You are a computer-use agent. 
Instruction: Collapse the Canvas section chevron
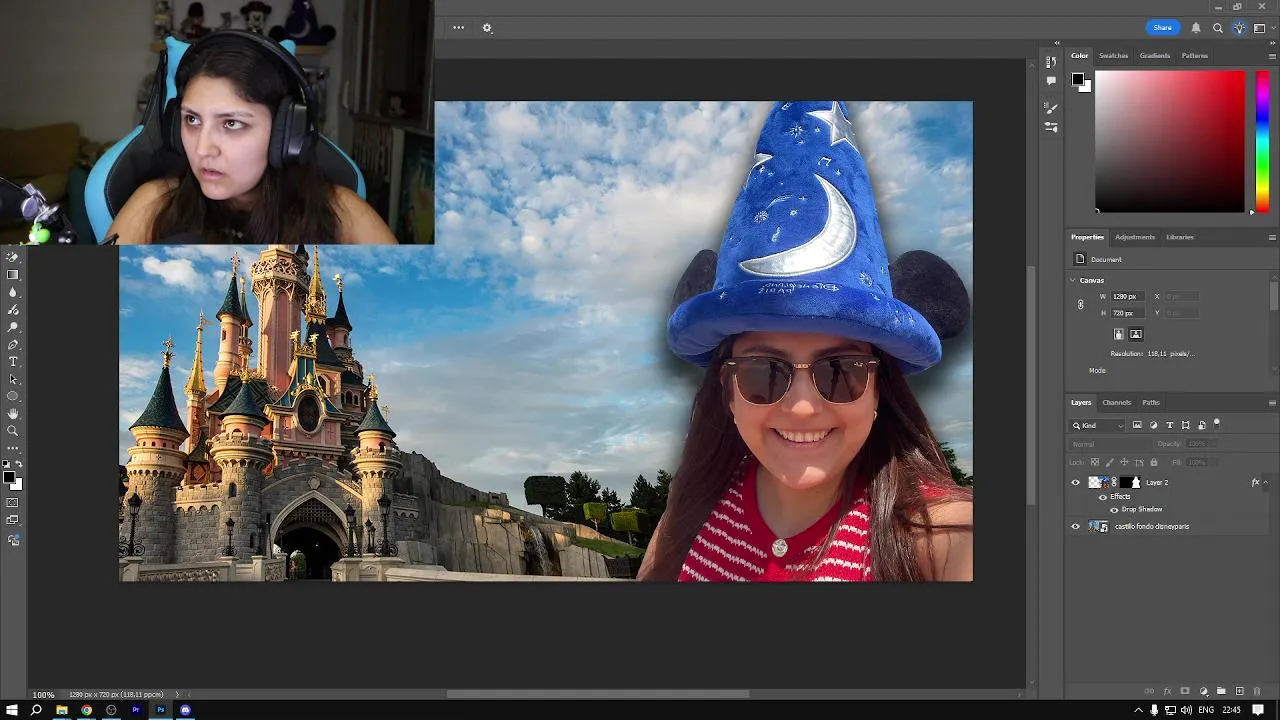1072,280
